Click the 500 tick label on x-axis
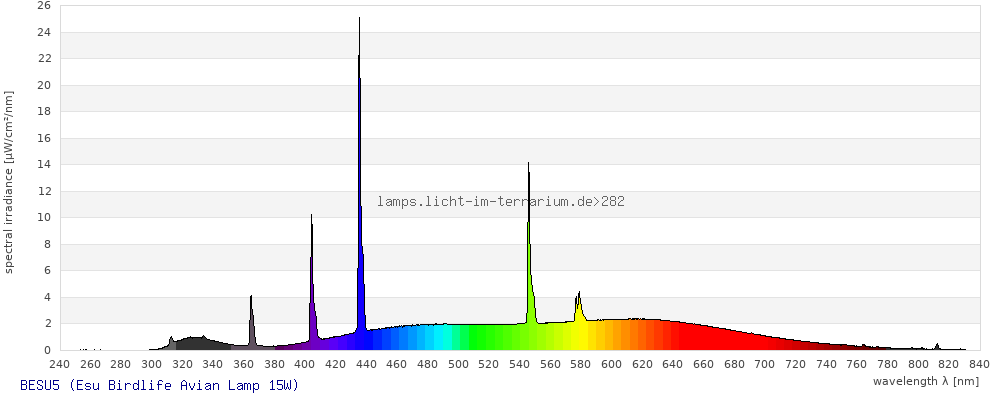Image resolution: width=1000 pixels, height=400 pixels. (x=458, y=364)
